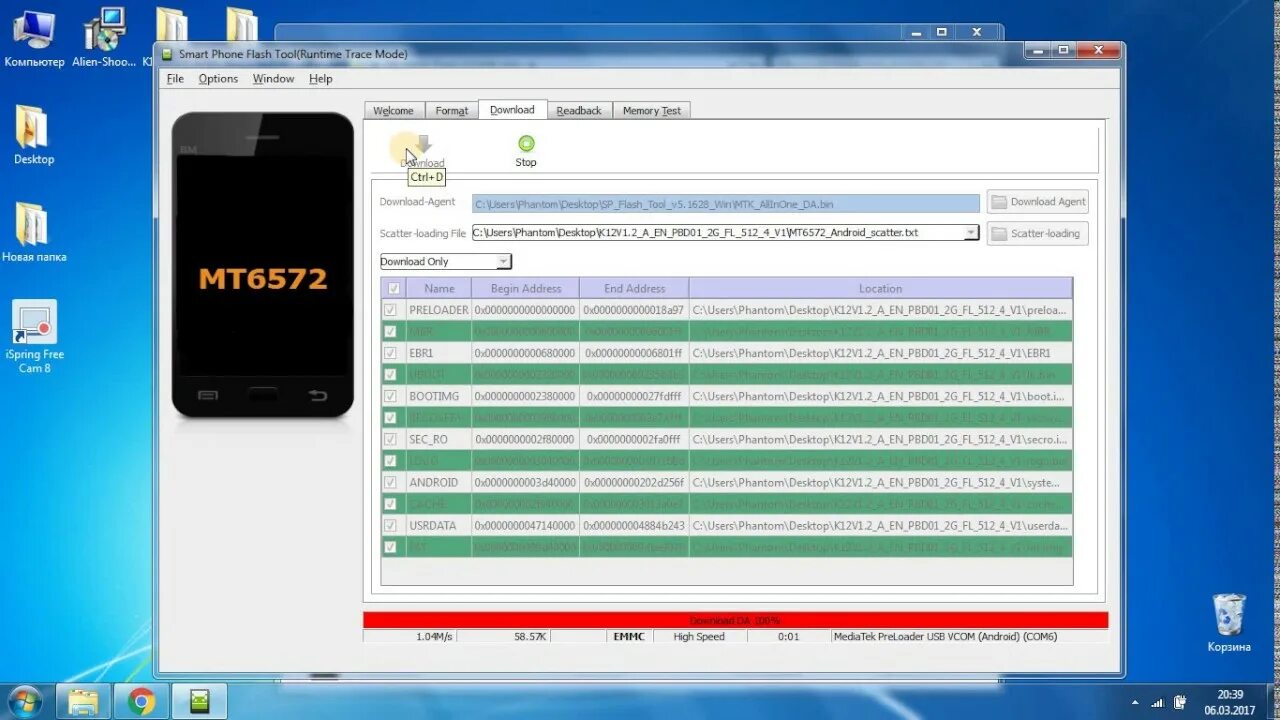Click the Name column header
Screen dimensions: 1280x720
click(x=439, y=288)
